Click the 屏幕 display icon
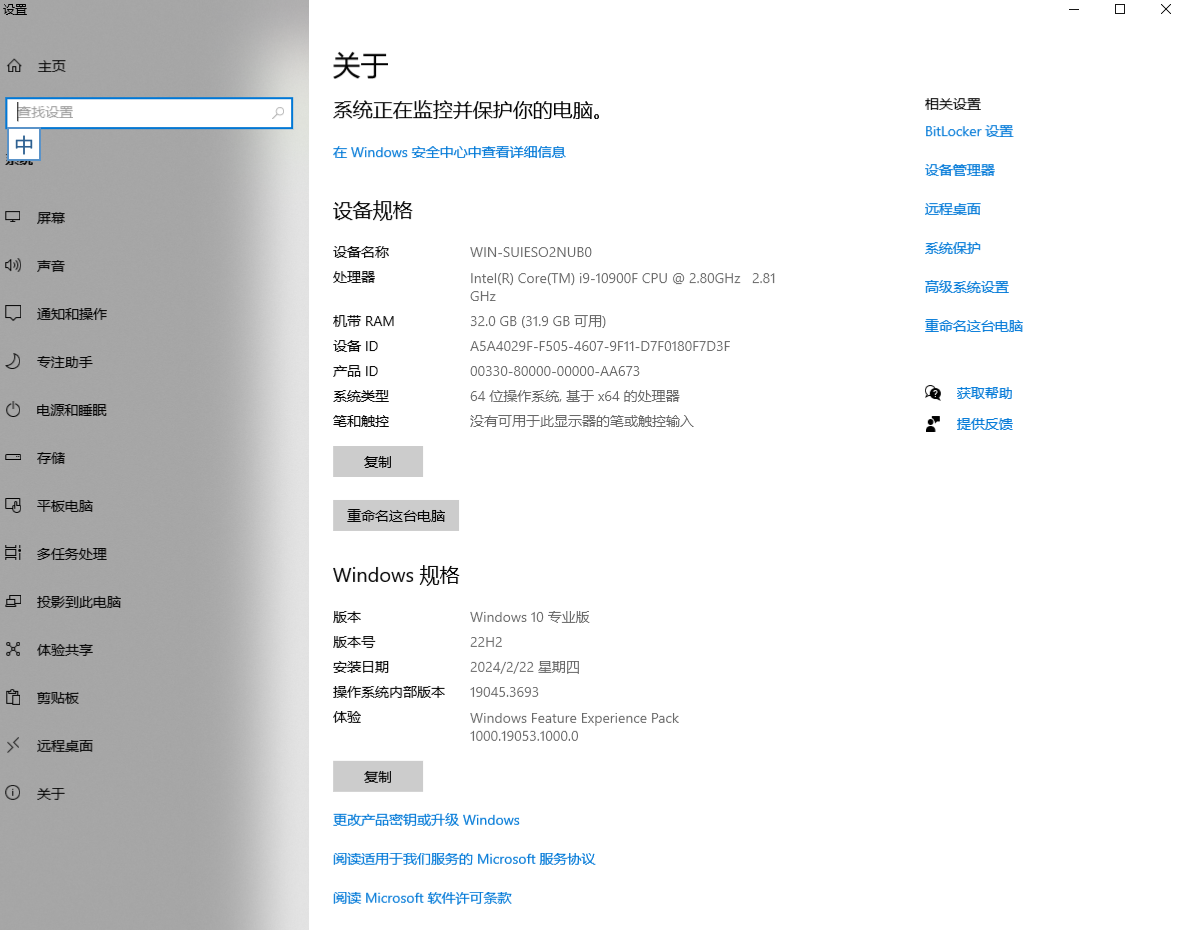Image resolution: width=1181 pixels, height=930 pixels. point(13,218)
